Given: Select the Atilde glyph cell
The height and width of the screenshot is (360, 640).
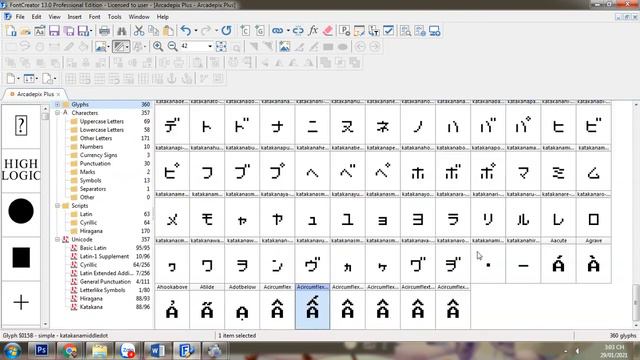Looking at the screenshot, I should (x=207, y=307).
